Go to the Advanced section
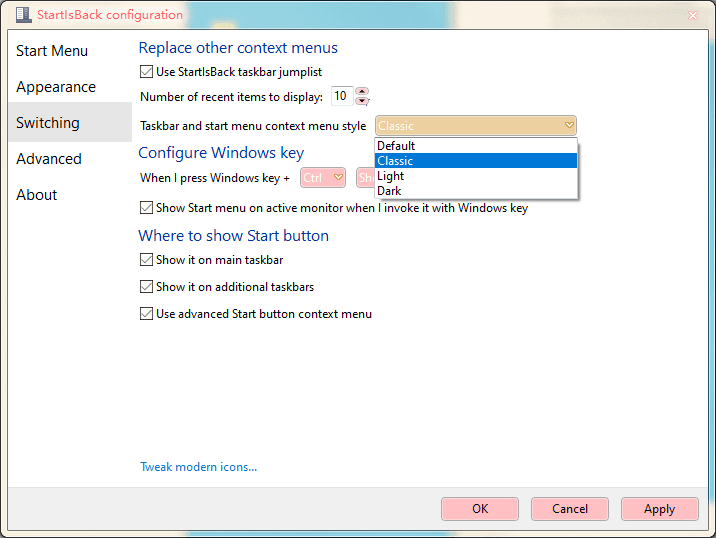Image resolution: width=716 pixels, height=538 pixels. [49, 158]
